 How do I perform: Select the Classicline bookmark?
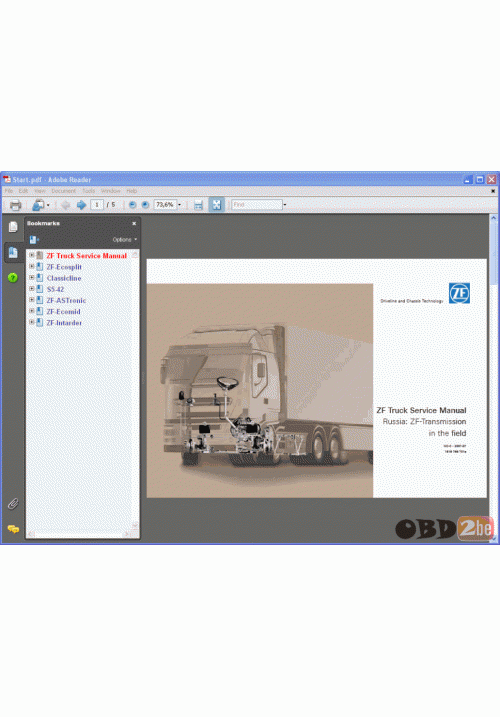(64, 278)
